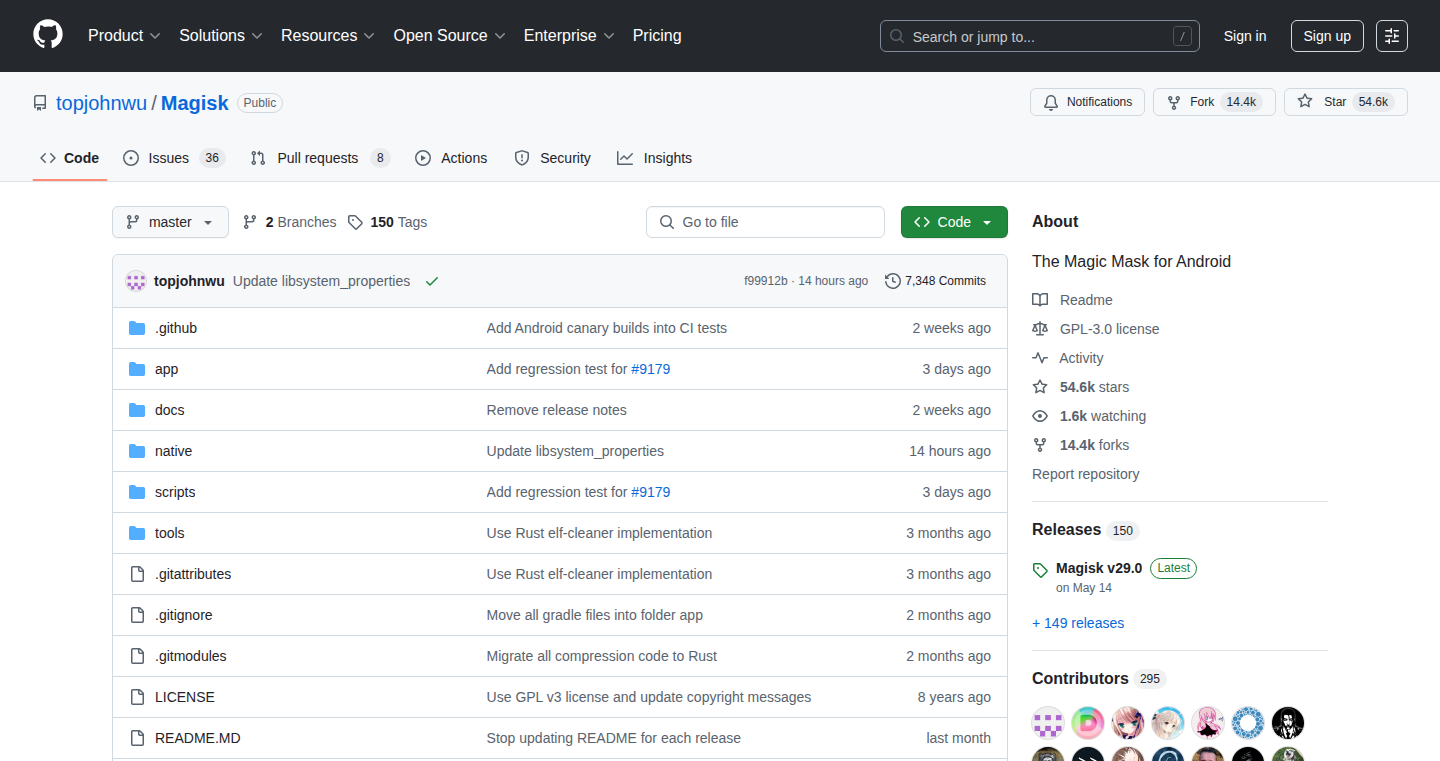The width and height of the screenshot is (1440, 761).
Task: View the 2 Branches link
Action: [289, 222]
